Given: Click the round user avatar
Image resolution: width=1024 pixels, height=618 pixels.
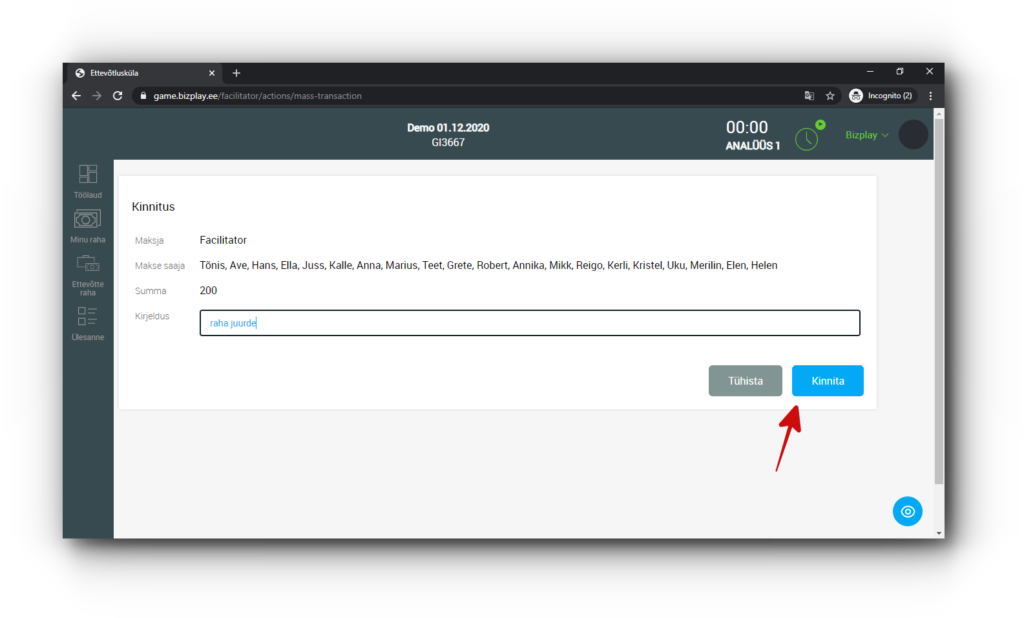Looking at the screenshot, I should (x=913, y=135).
